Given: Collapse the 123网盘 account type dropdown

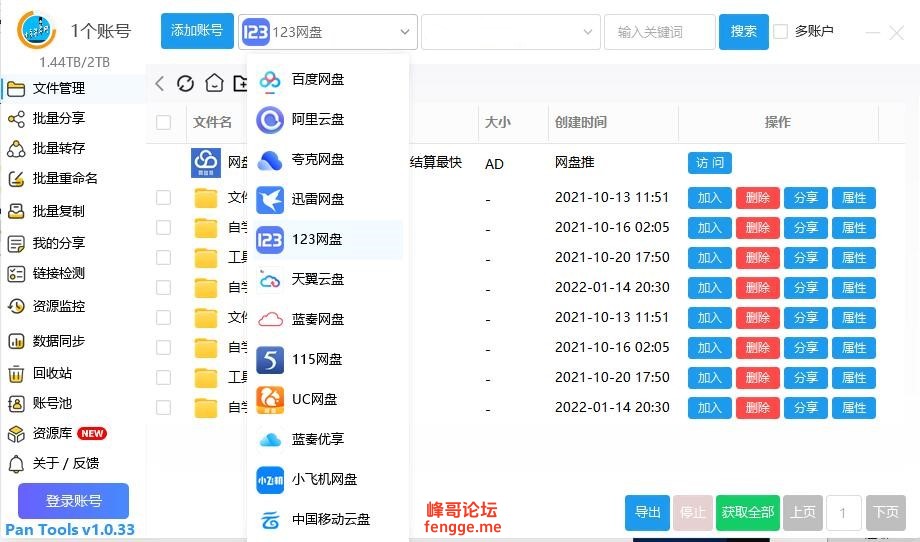Looking at the screenshot, I should (327, 32).
